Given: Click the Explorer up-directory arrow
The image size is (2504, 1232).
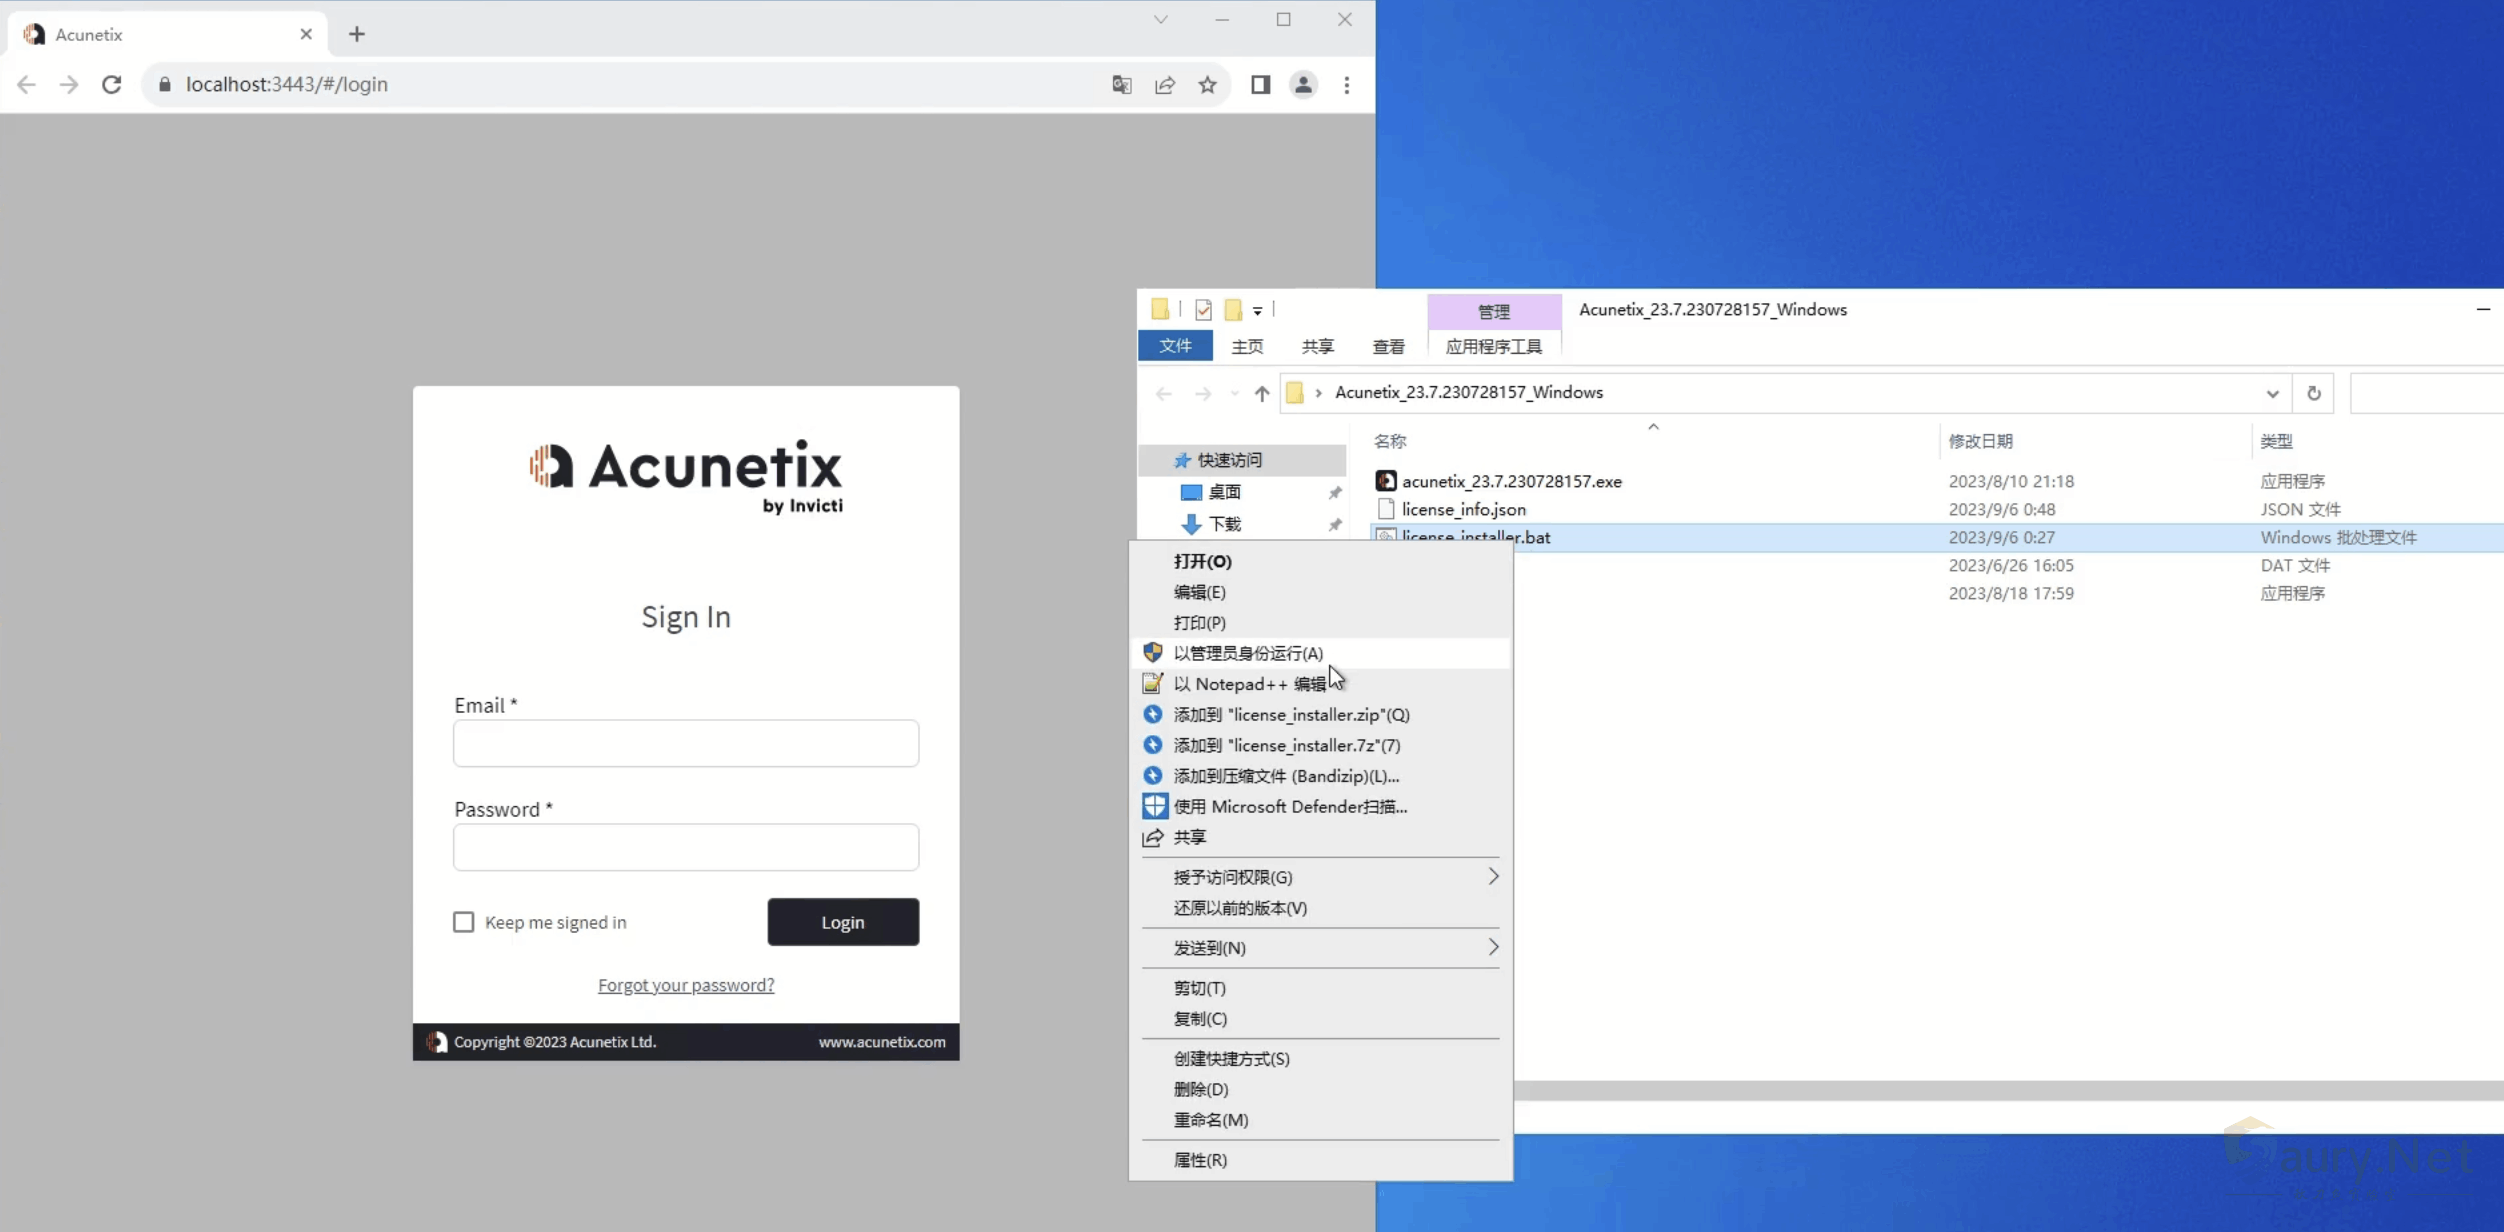Looking at the screenshot, I should tap(1261, 393).
